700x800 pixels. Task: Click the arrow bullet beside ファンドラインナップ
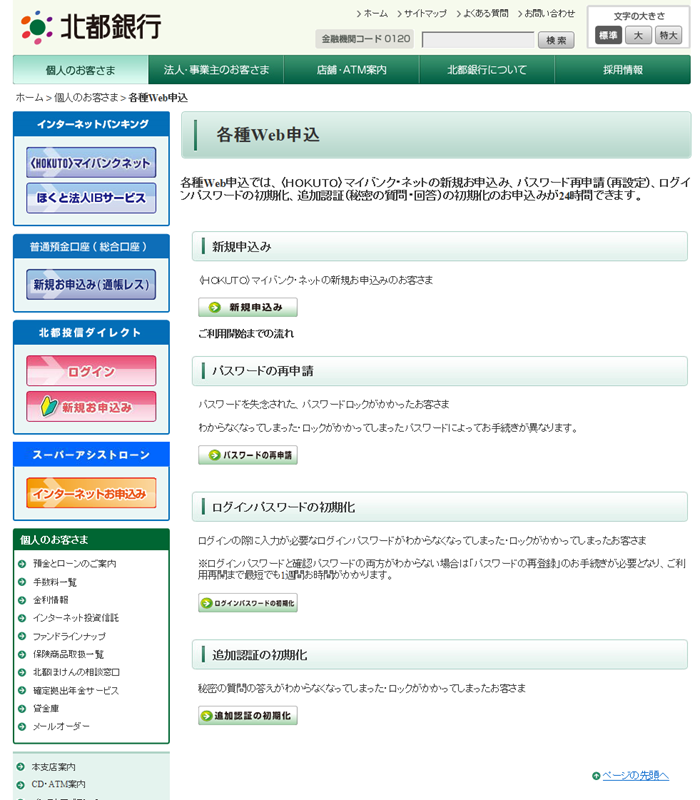tap(22, 636)
